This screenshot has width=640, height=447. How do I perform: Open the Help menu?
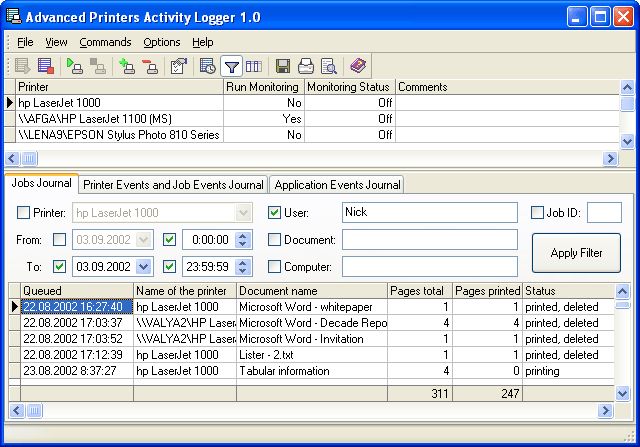202,42
